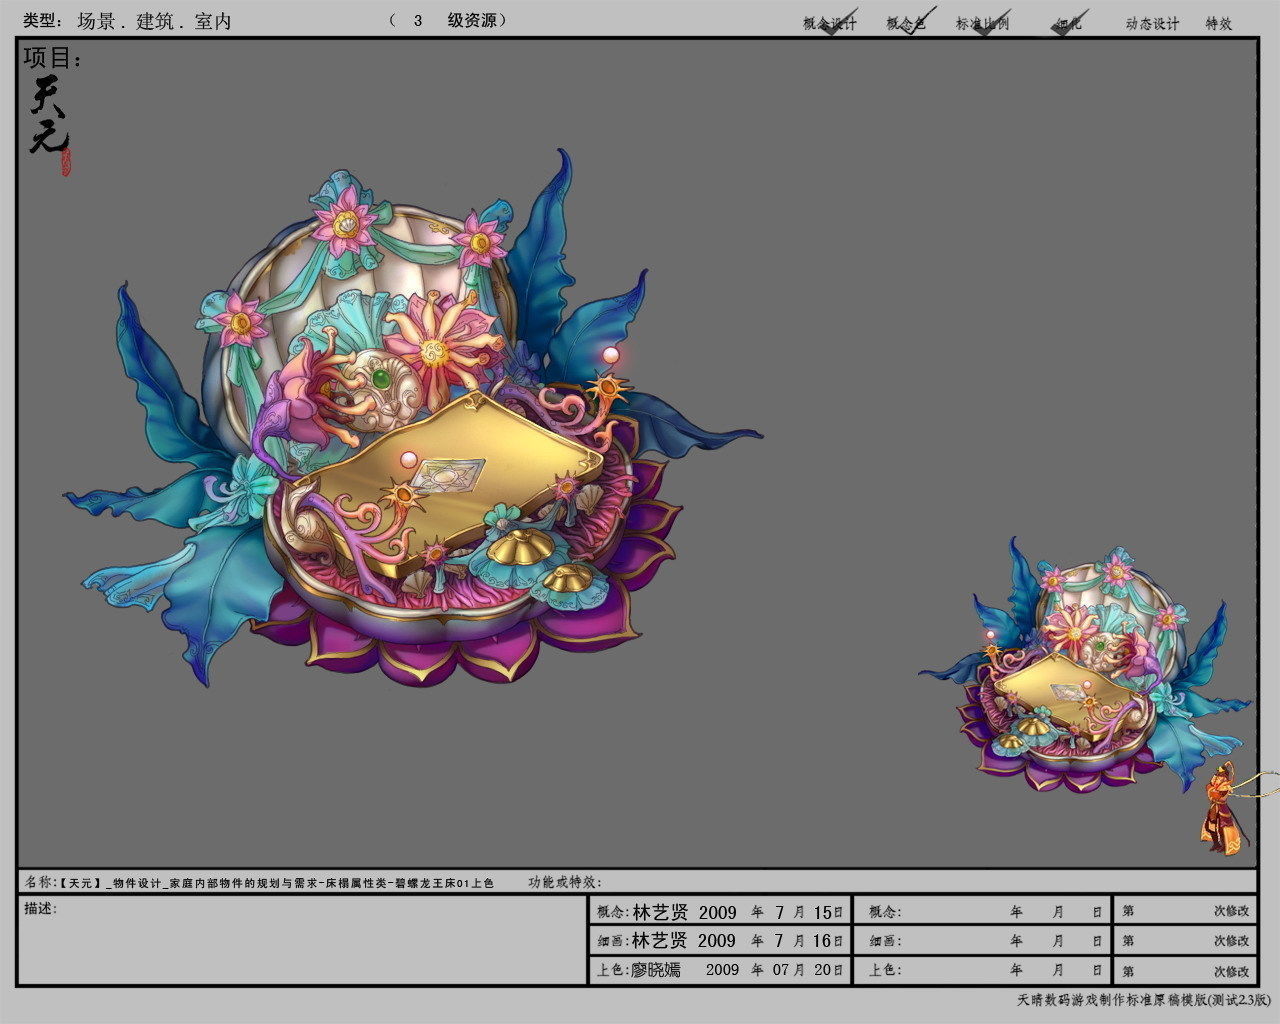This screenshot has width=1280, height=1024.
Task: Click the checked 概念色 stage label
Action: (907, 23)
